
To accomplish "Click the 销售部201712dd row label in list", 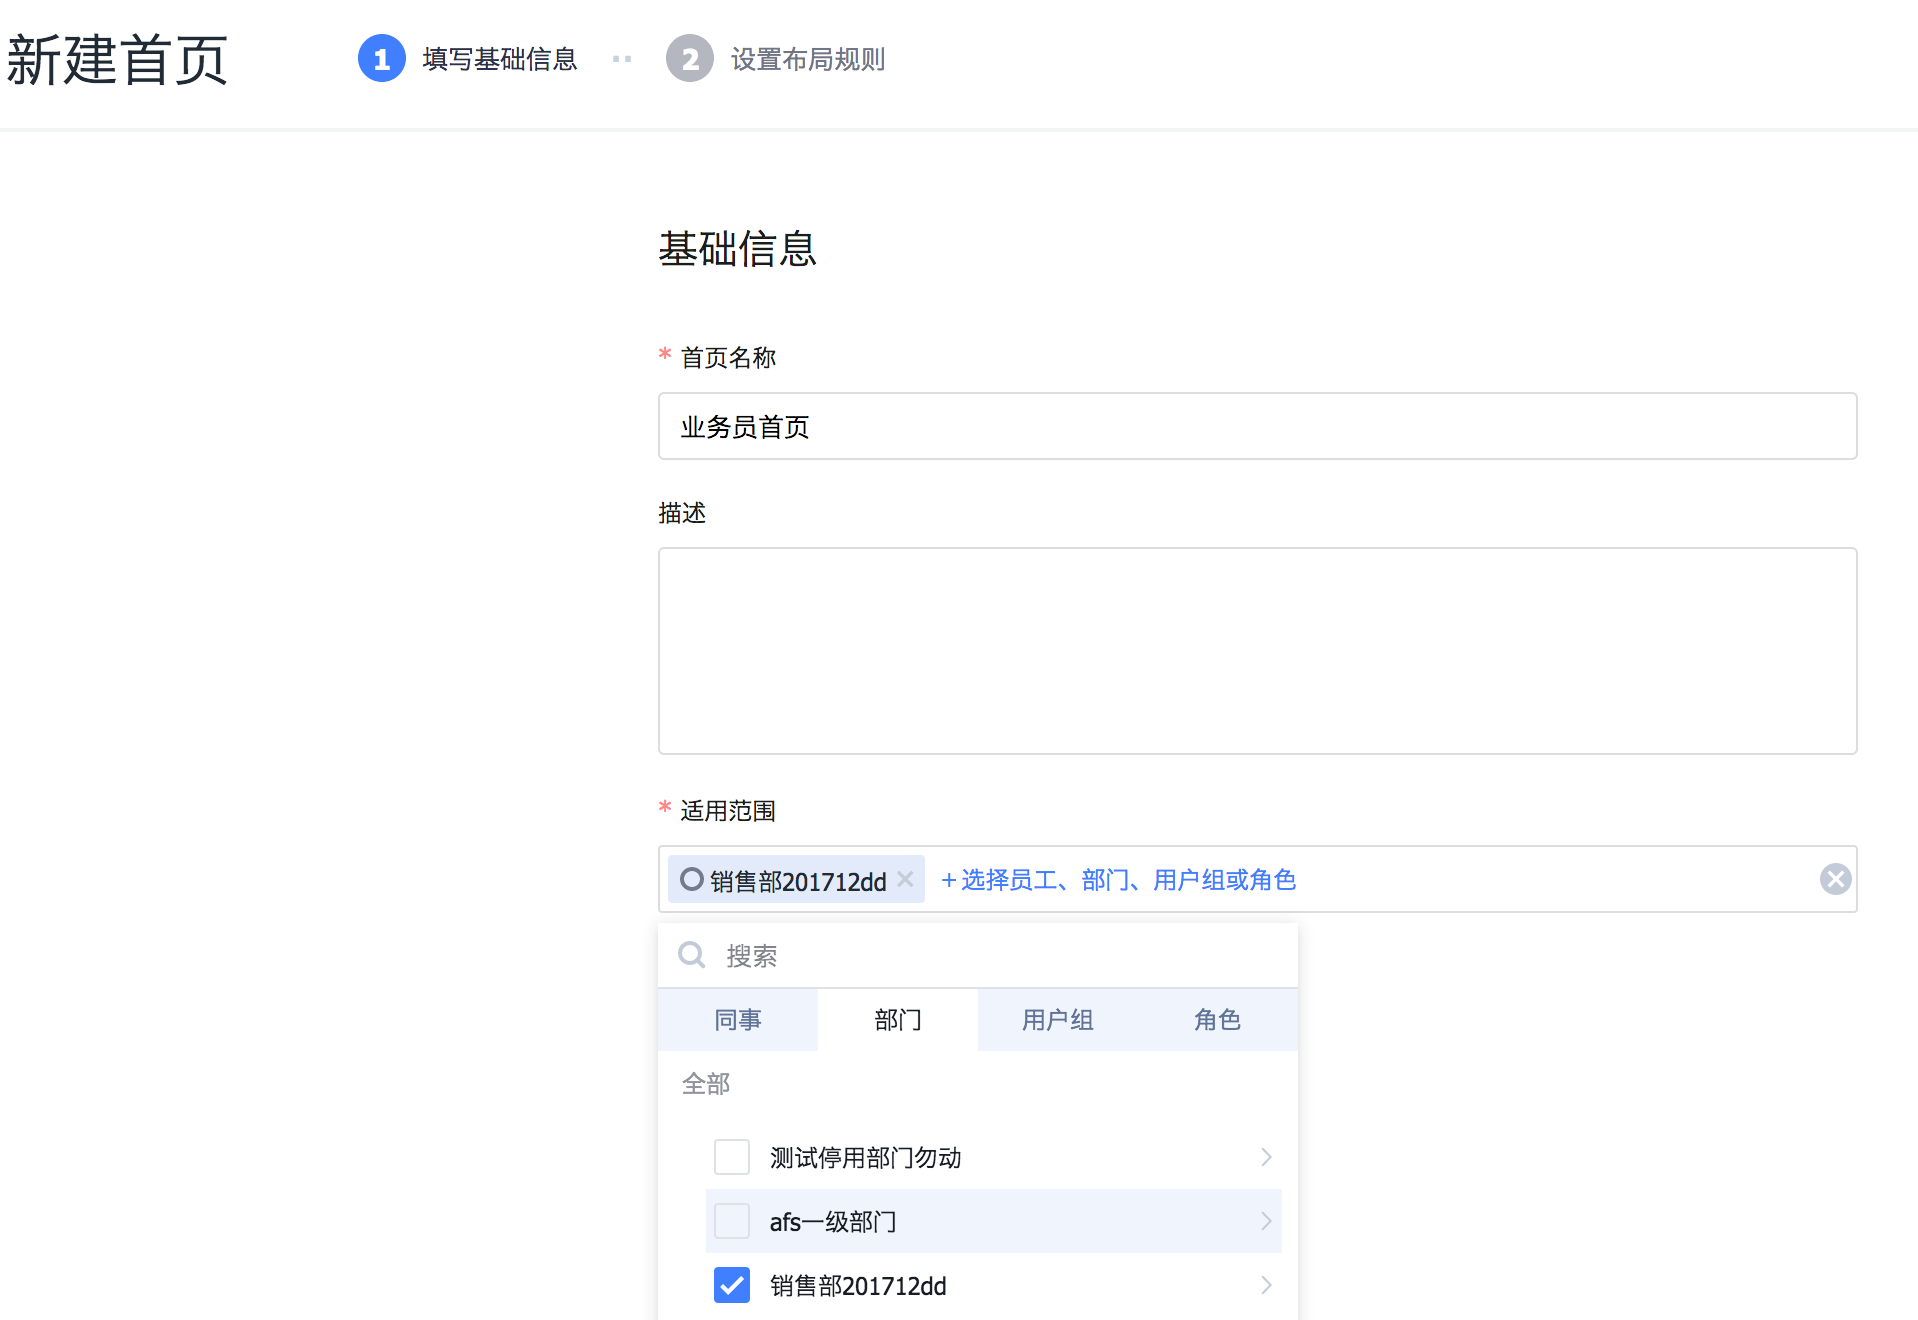I will coord(858,1286).
